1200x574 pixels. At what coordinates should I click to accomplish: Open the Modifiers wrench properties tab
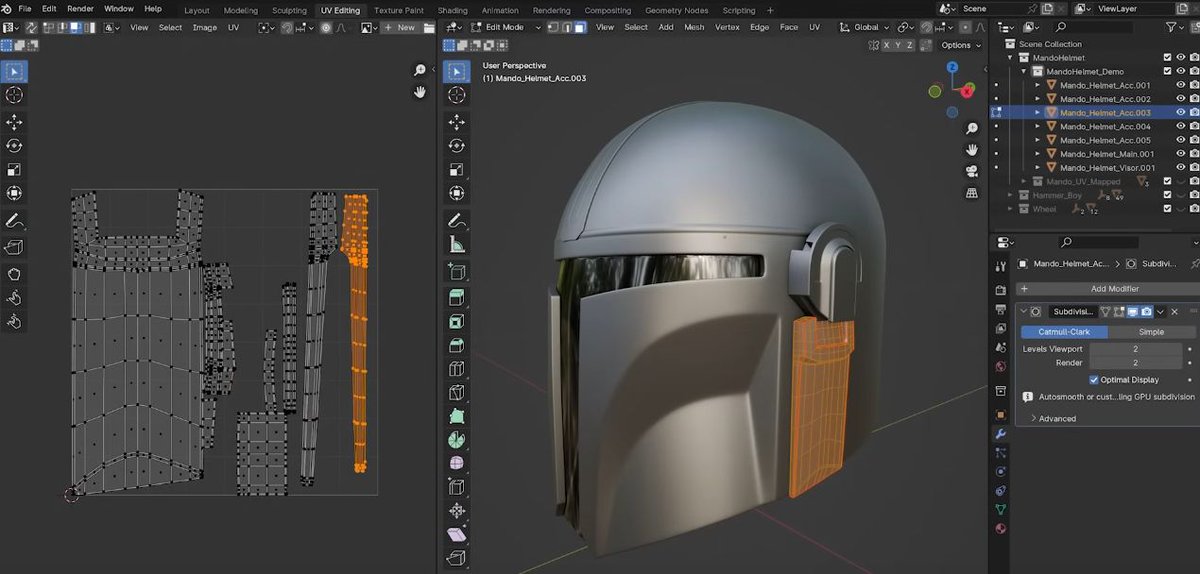[1001, 434]
